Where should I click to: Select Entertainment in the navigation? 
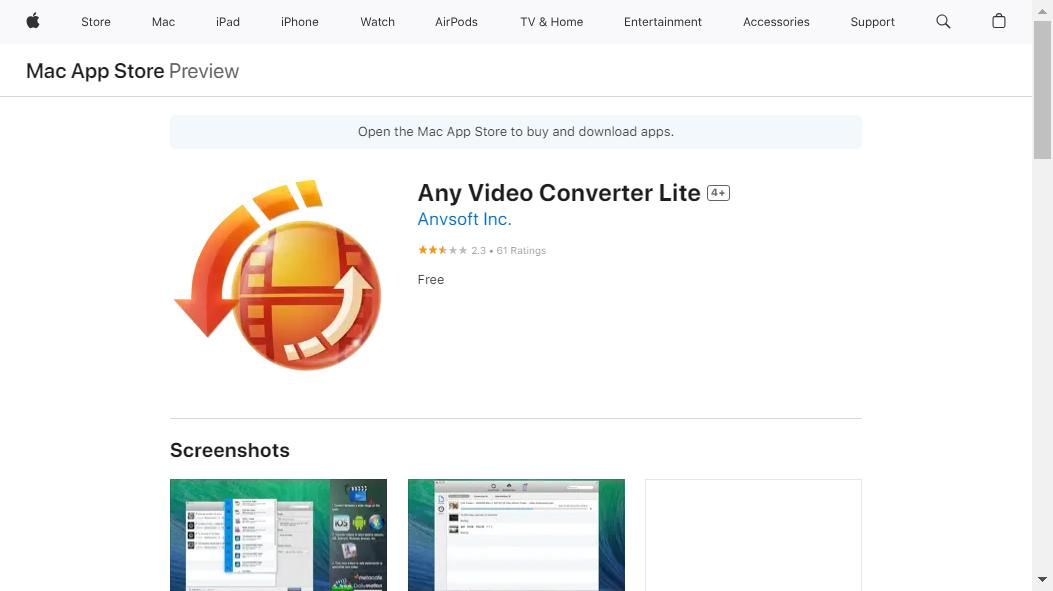(662, 22)
